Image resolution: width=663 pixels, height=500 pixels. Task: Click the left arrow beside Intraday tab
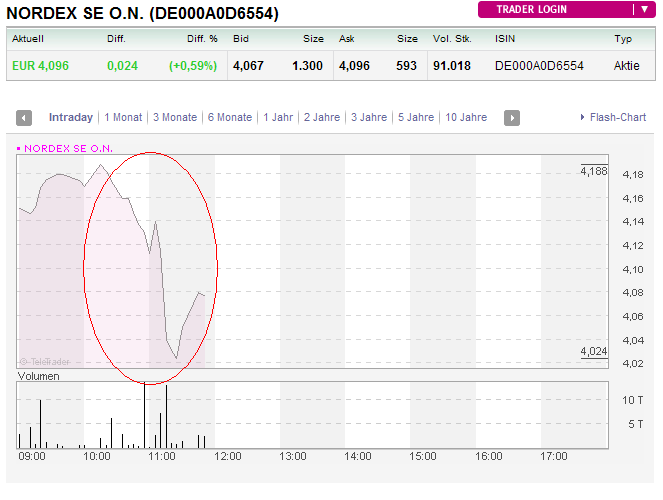[x=25, y=118]
